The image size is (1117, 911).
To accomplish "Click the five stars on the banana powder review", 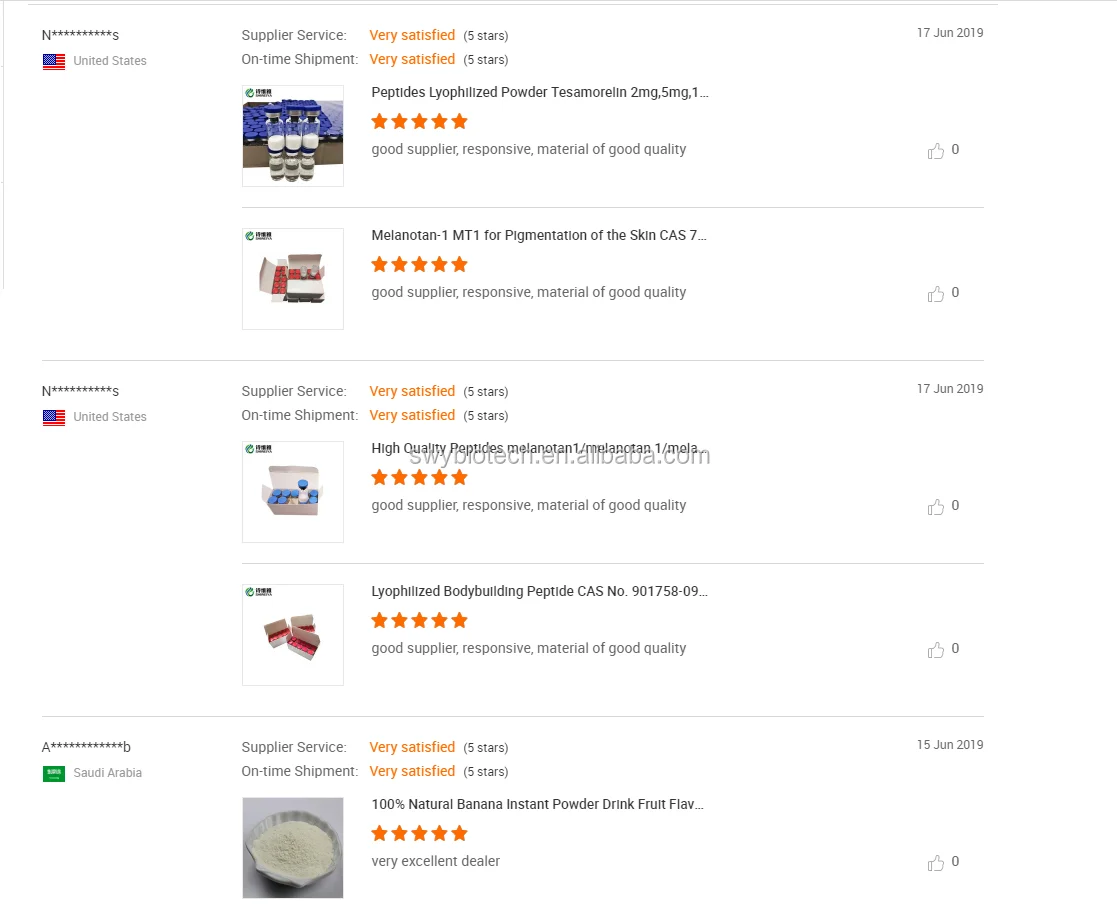I will pyautogui.click(x=419, y=834).
